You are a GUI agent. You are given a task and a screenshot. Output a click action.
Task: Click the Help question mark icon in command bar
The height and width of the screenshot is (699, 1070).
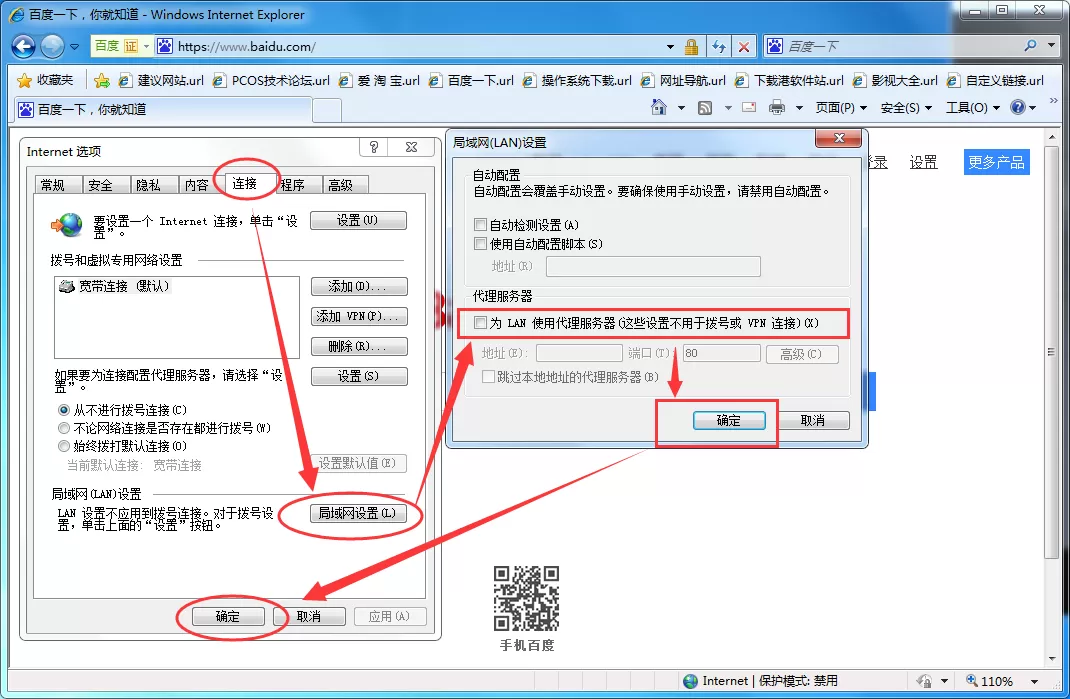pyautogui.click(x=1017, y=107)
